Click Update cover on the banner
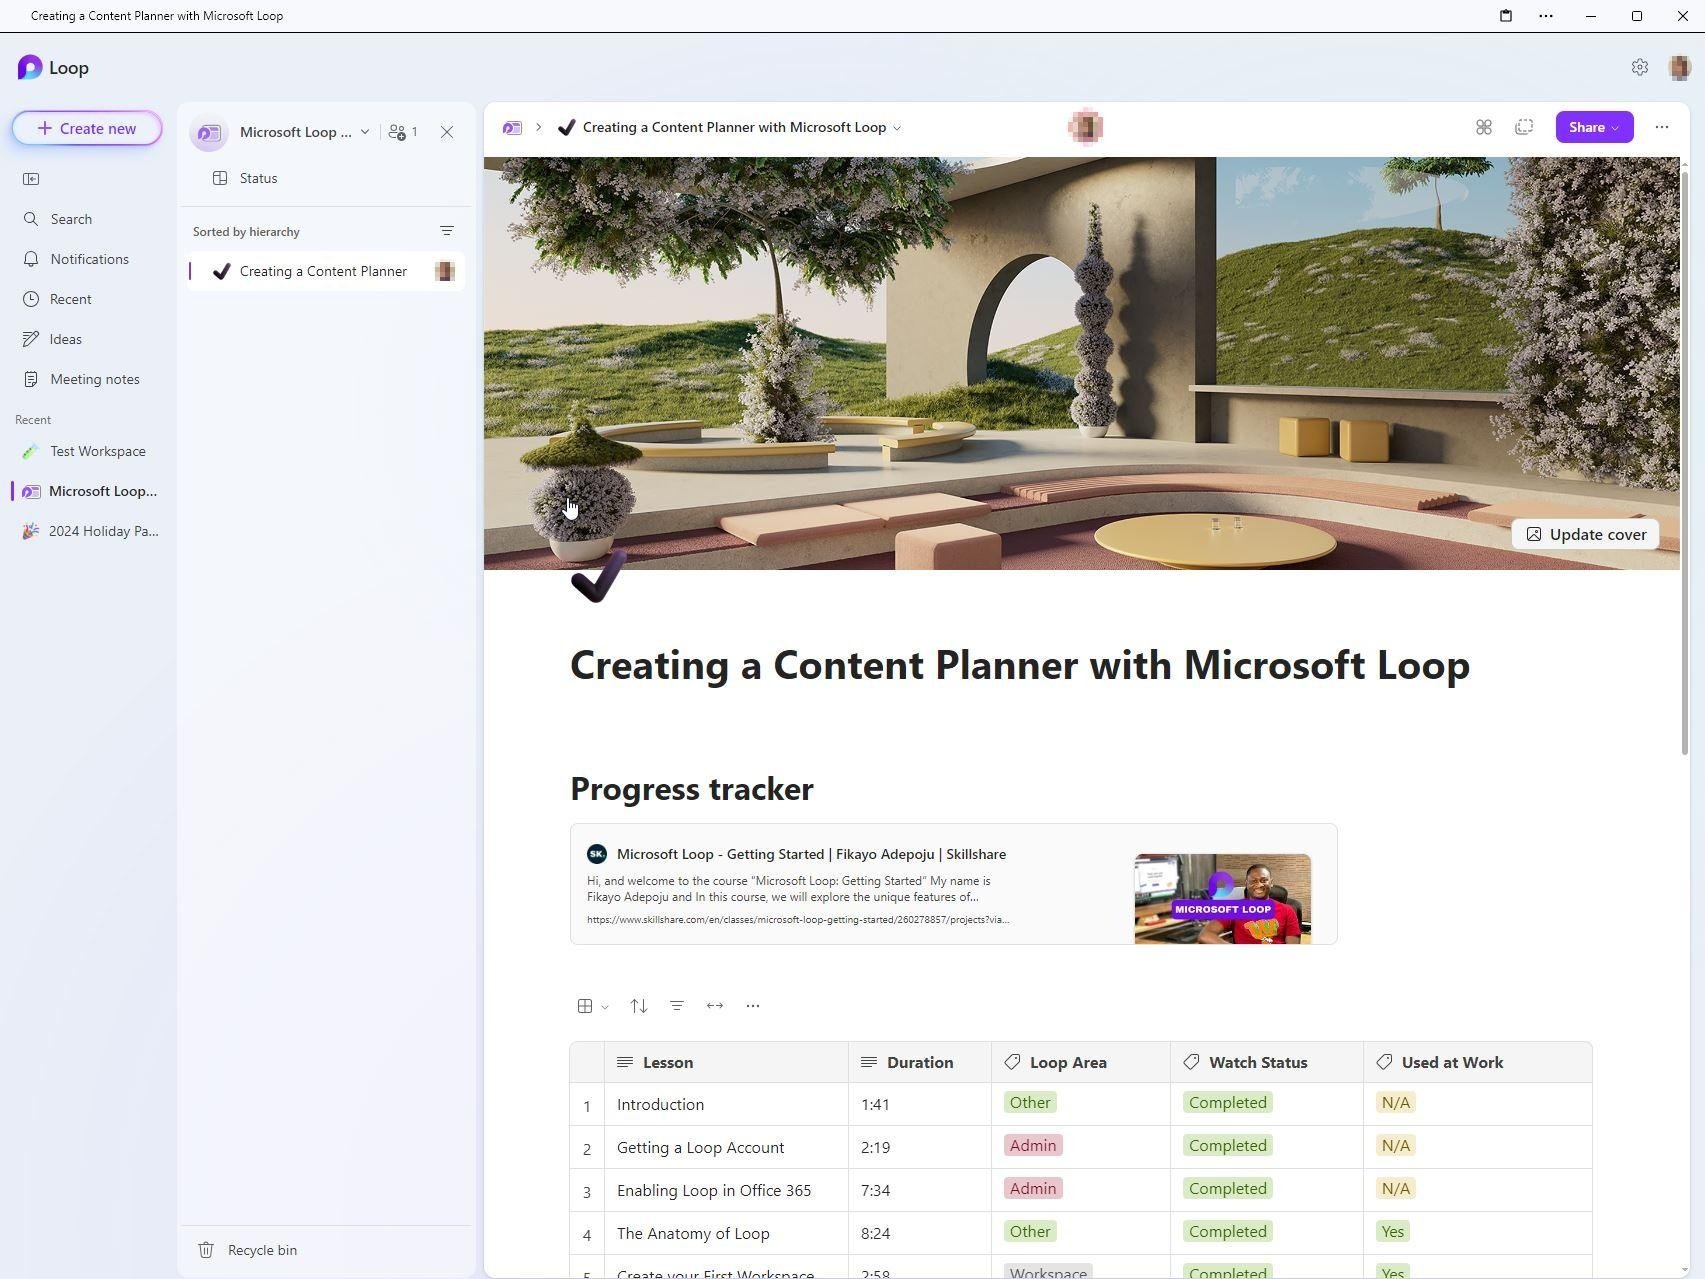 pos(1585,534)
